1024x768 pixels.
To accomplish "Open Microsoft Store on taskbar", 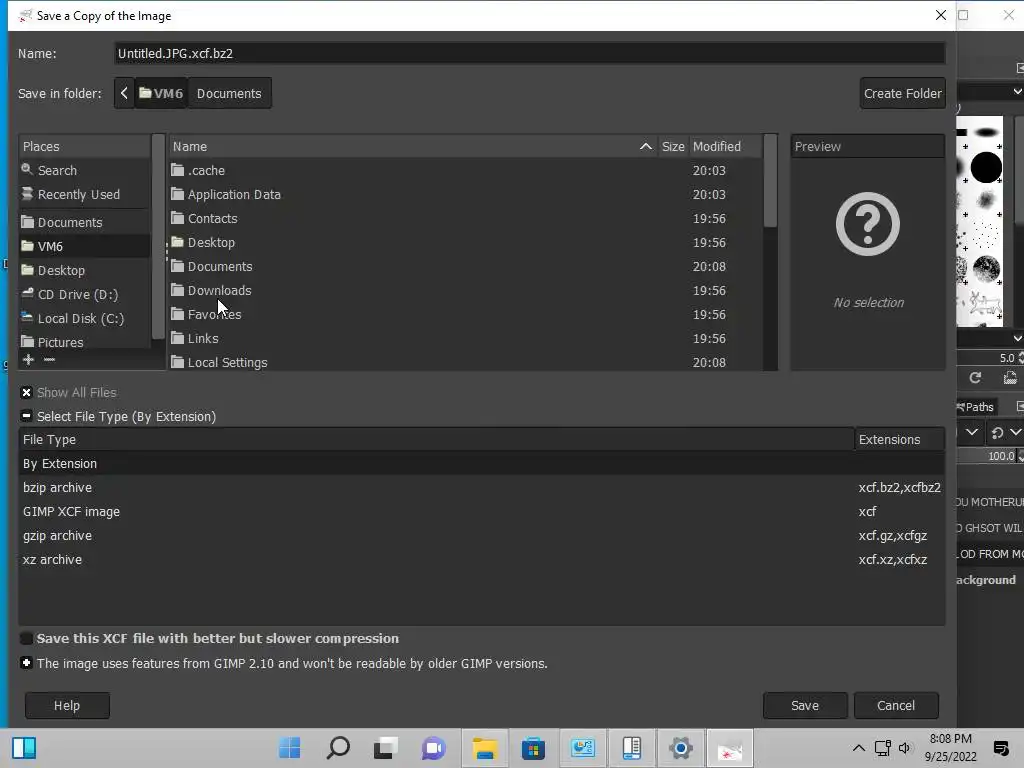I will click(533, 748).
